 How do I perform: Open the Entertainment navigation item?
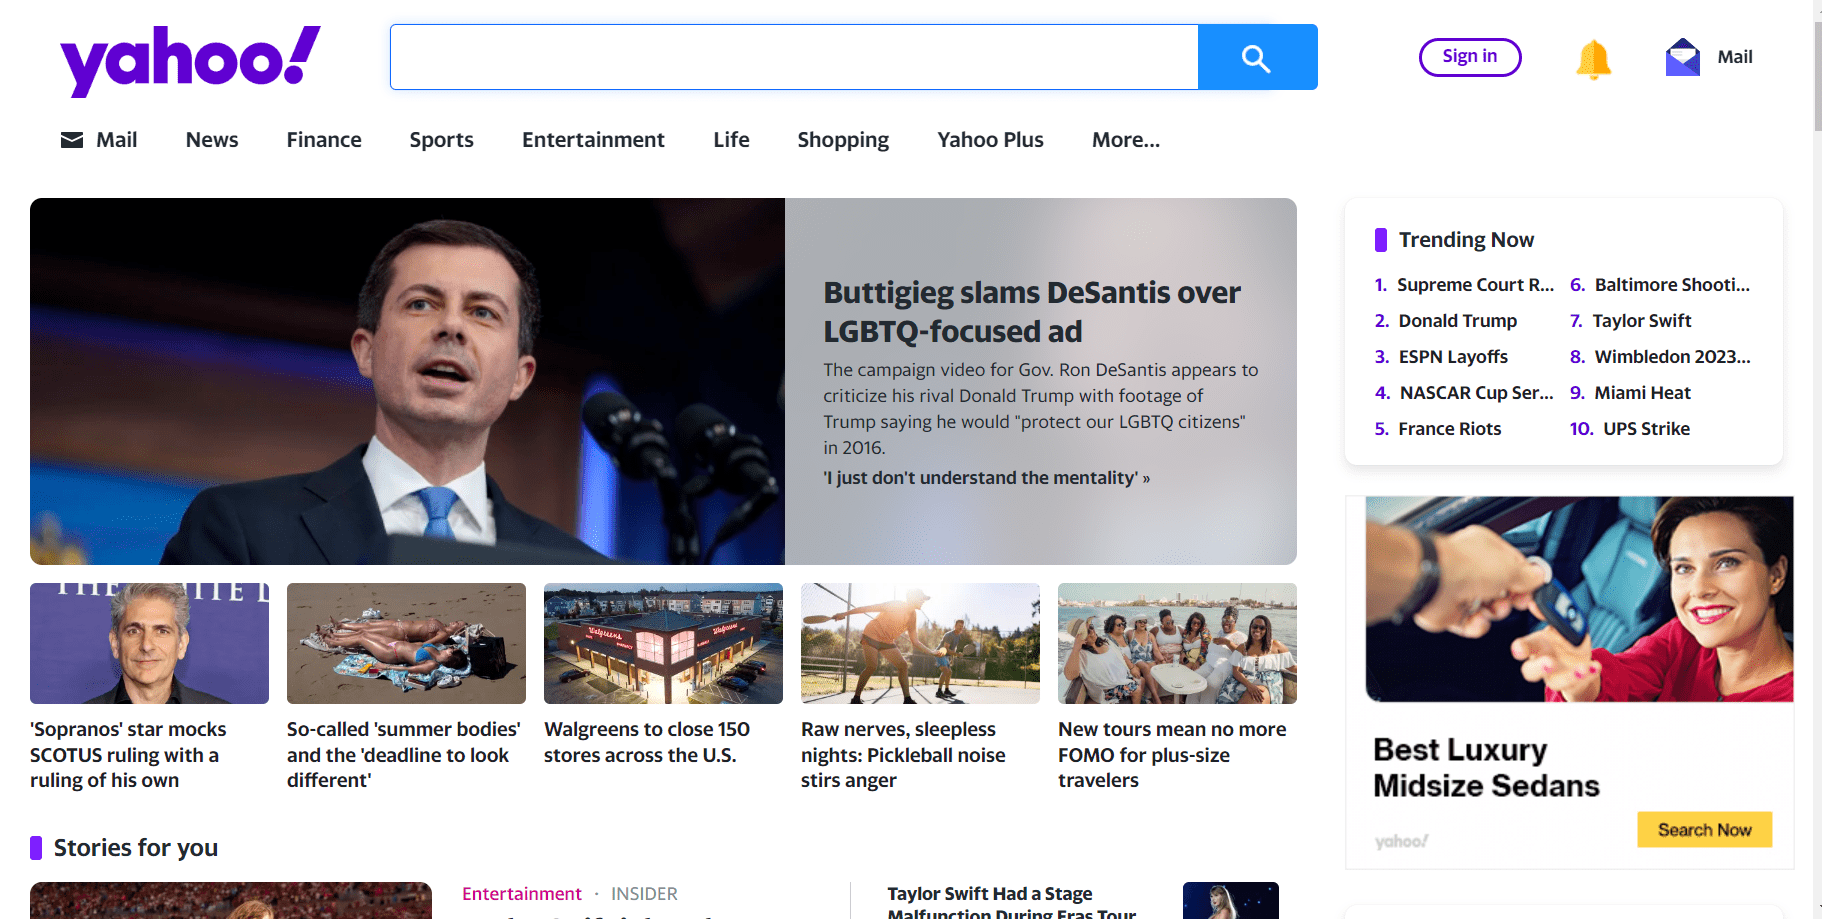coord(593,140)
